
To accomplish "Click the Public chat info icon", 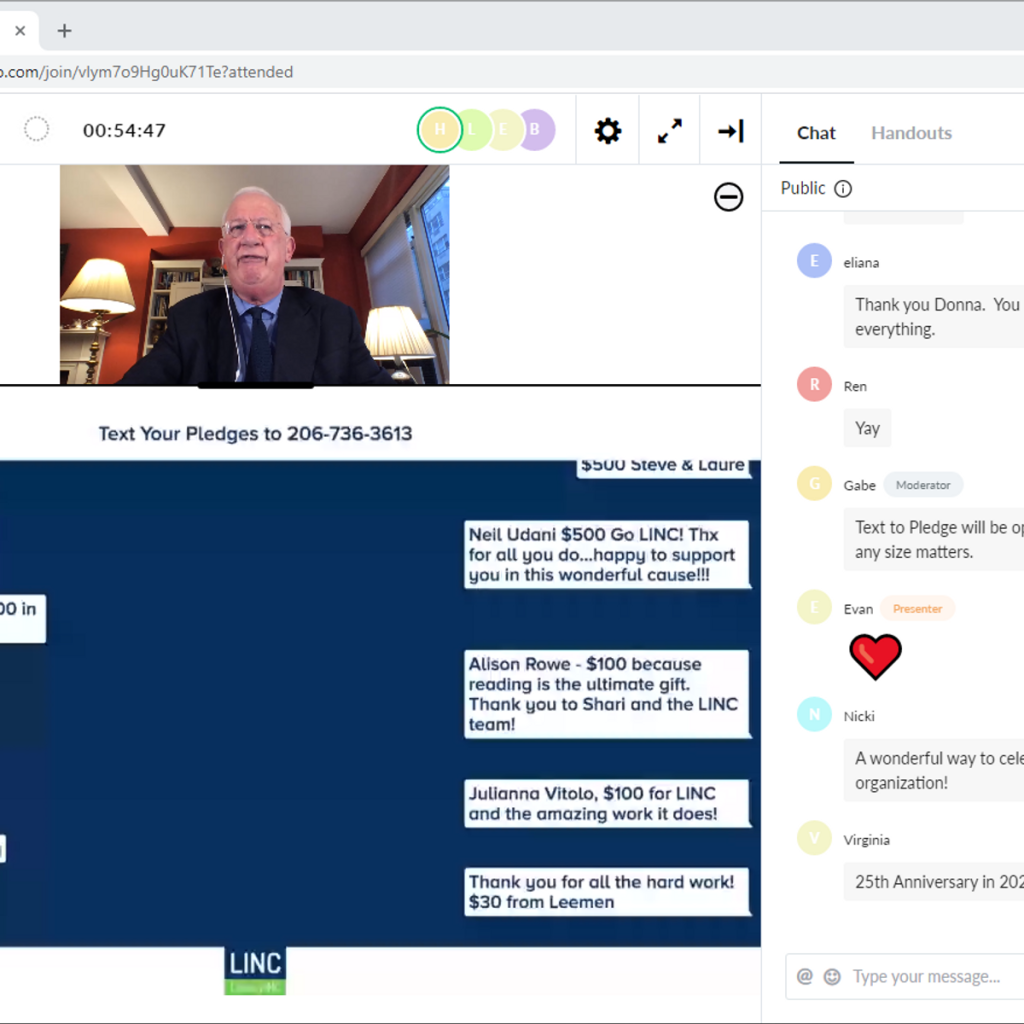I will pos(843,189).
